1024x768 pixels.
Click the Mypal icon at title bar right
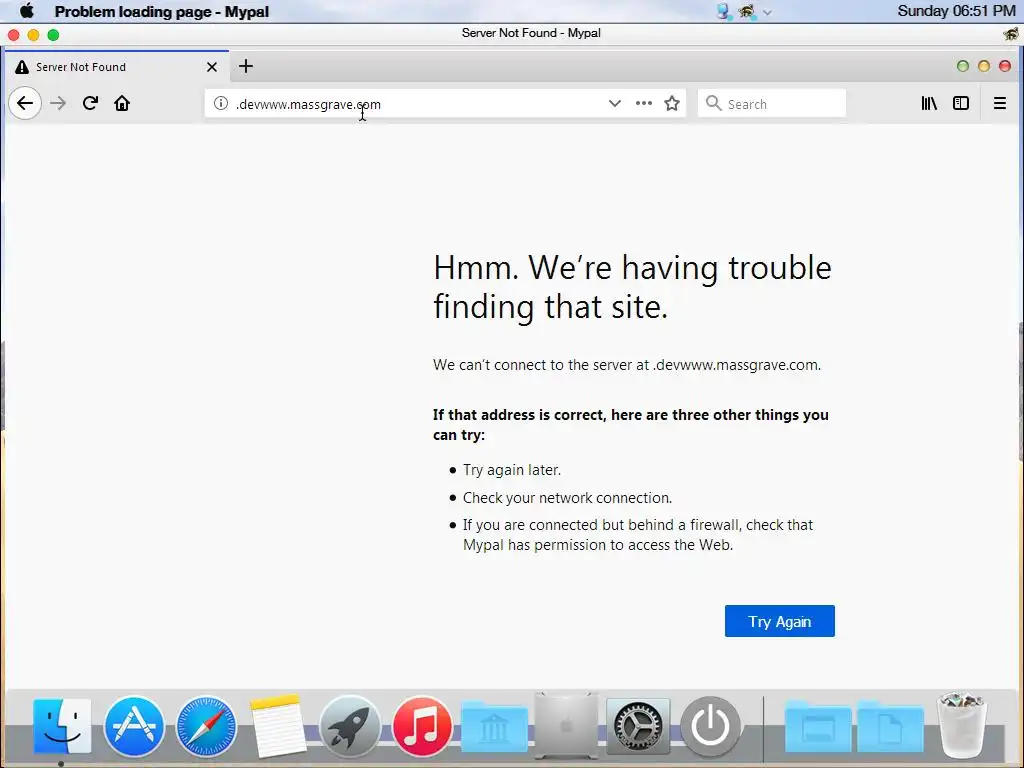pyautogui.click(x=1011, y=33)
